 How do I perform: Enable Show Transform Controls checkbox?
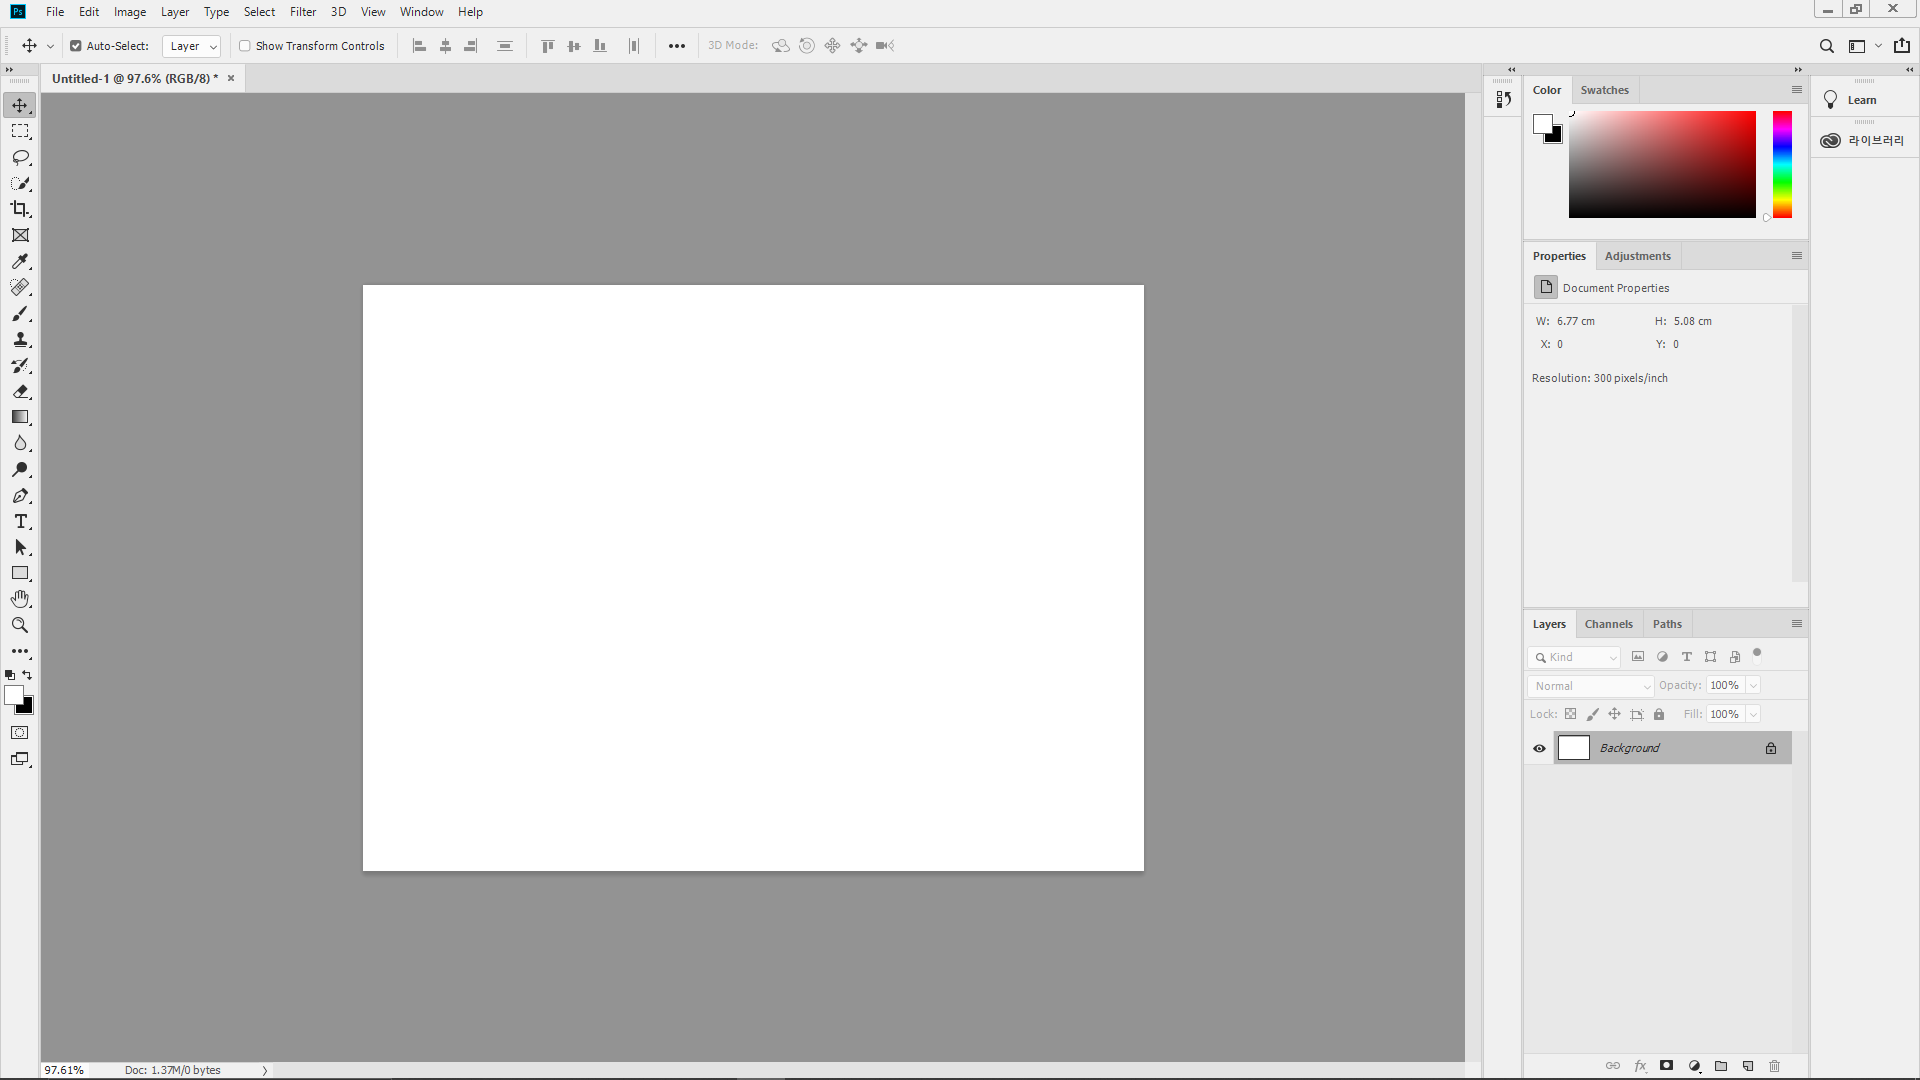[245, 46]
